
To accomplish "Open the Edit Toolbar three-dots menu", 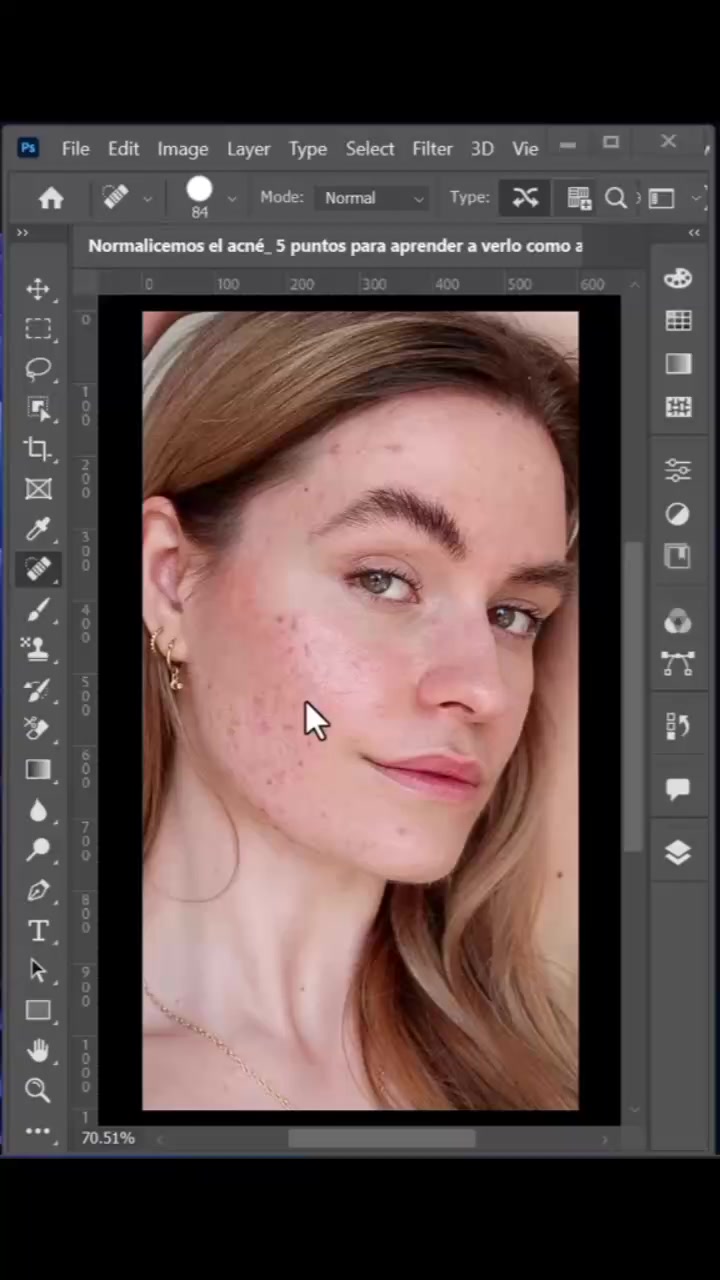I will click(38, 1131).
